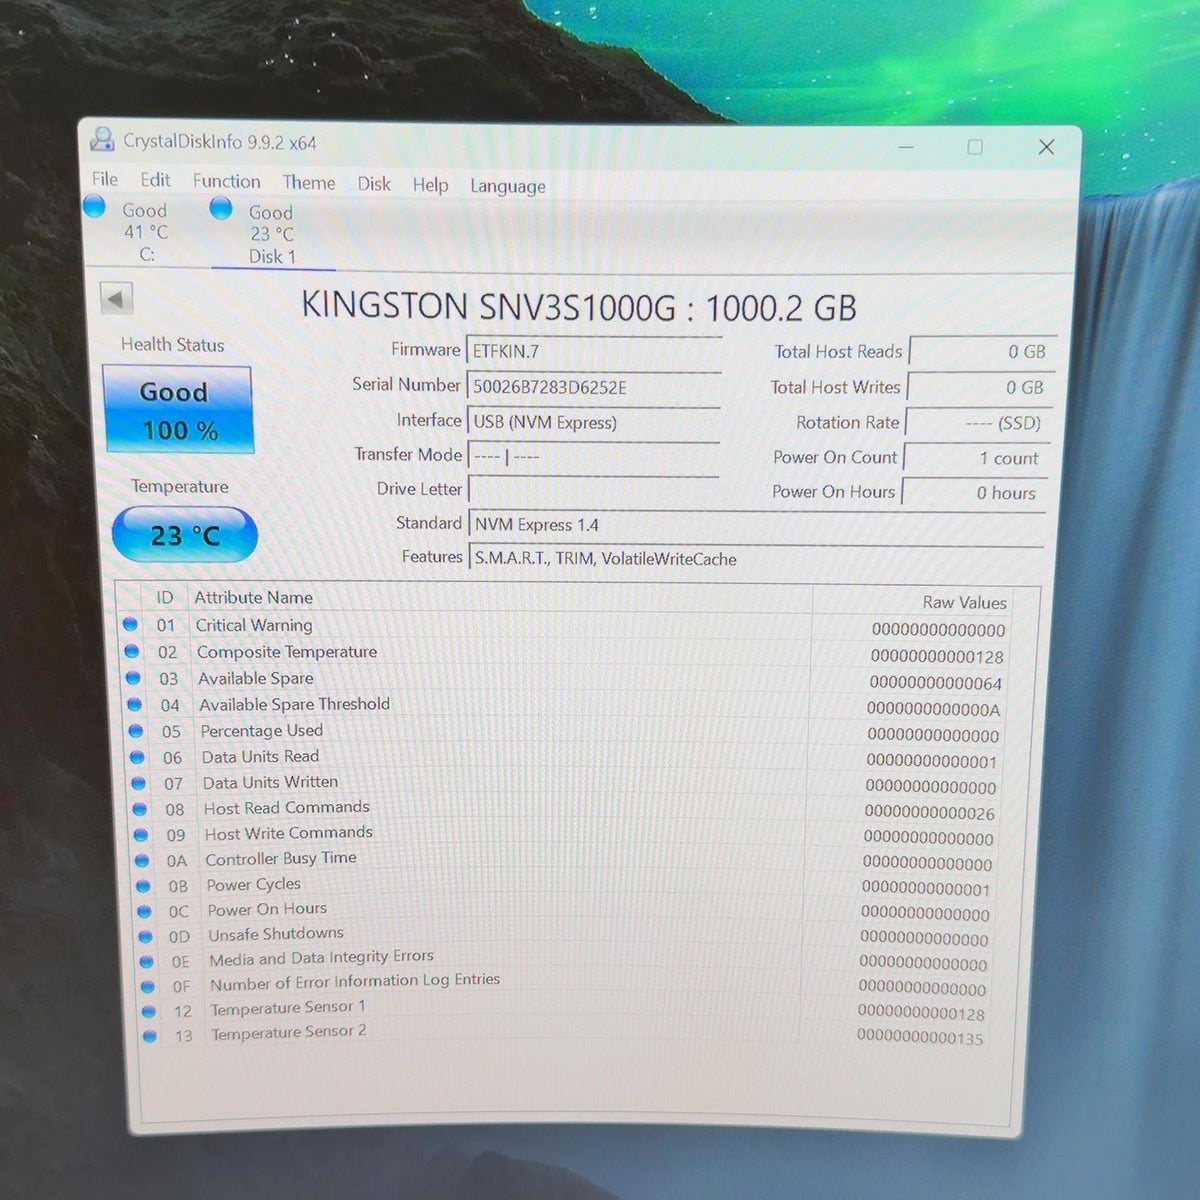The image size is (1200, 1200).
Task: Click raw value 00000000000026
Action: 929,812
